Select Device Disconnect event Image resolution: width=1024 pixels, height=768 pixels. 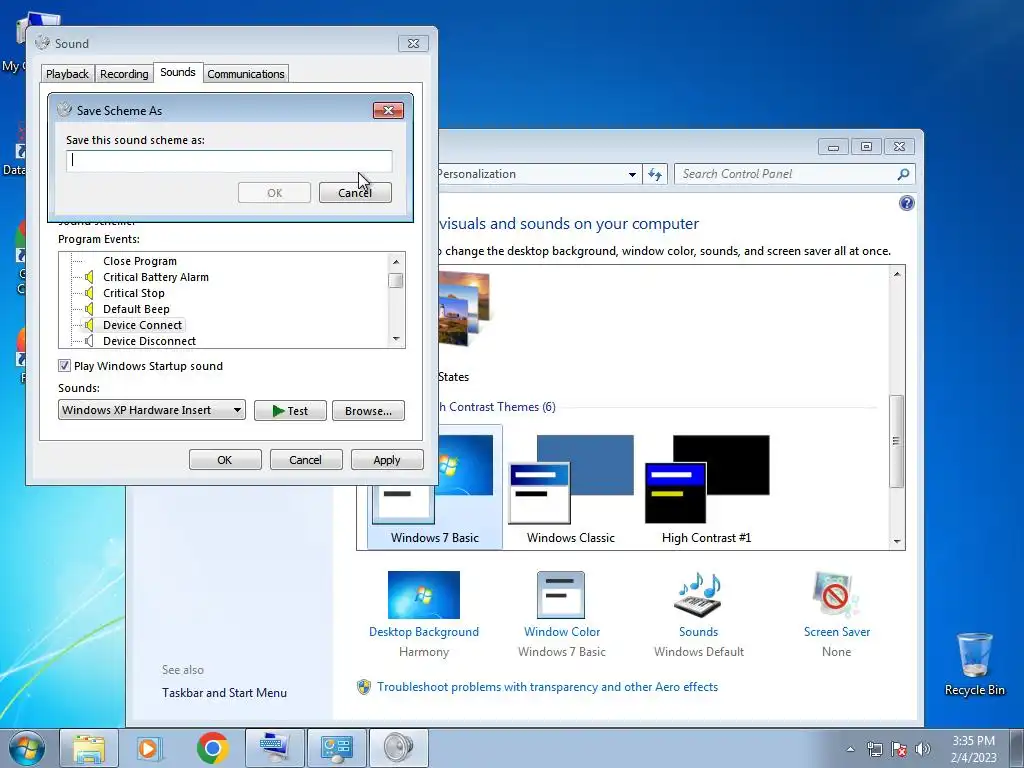(150, 341)
